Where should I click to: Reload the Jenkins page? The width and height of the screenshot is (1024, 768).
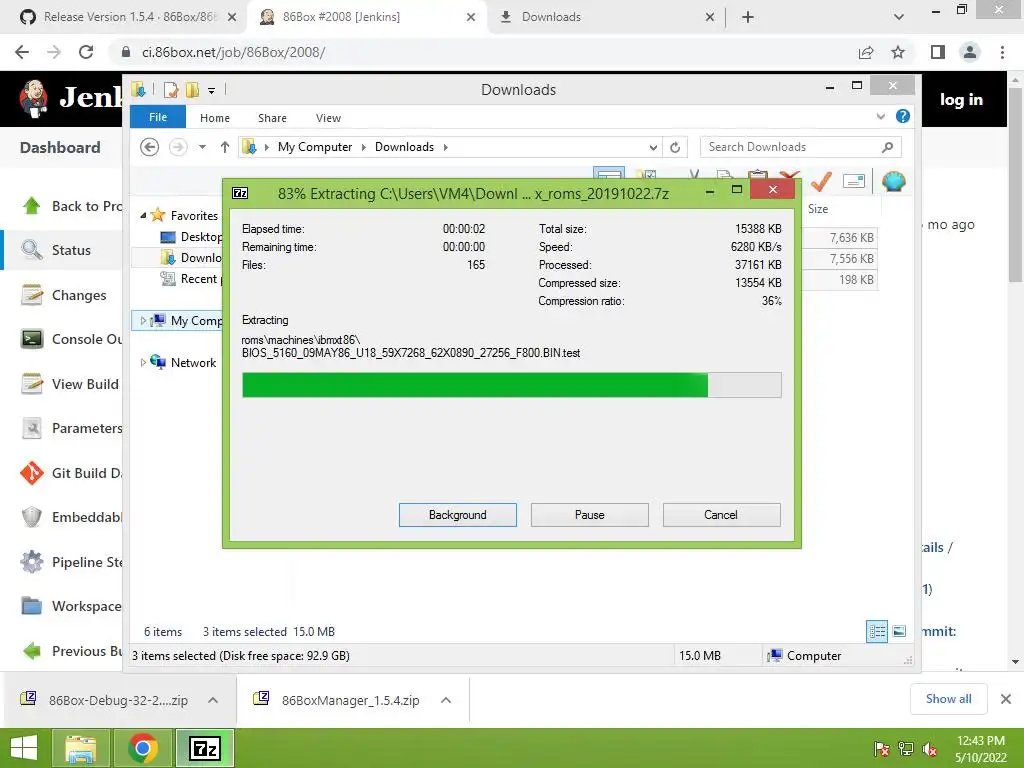[x=86, y=52]
